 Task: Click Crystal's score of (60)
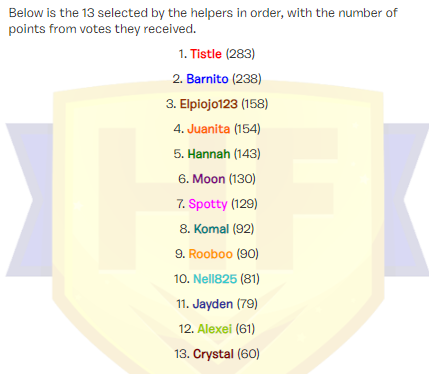click(x=248, y=354)
